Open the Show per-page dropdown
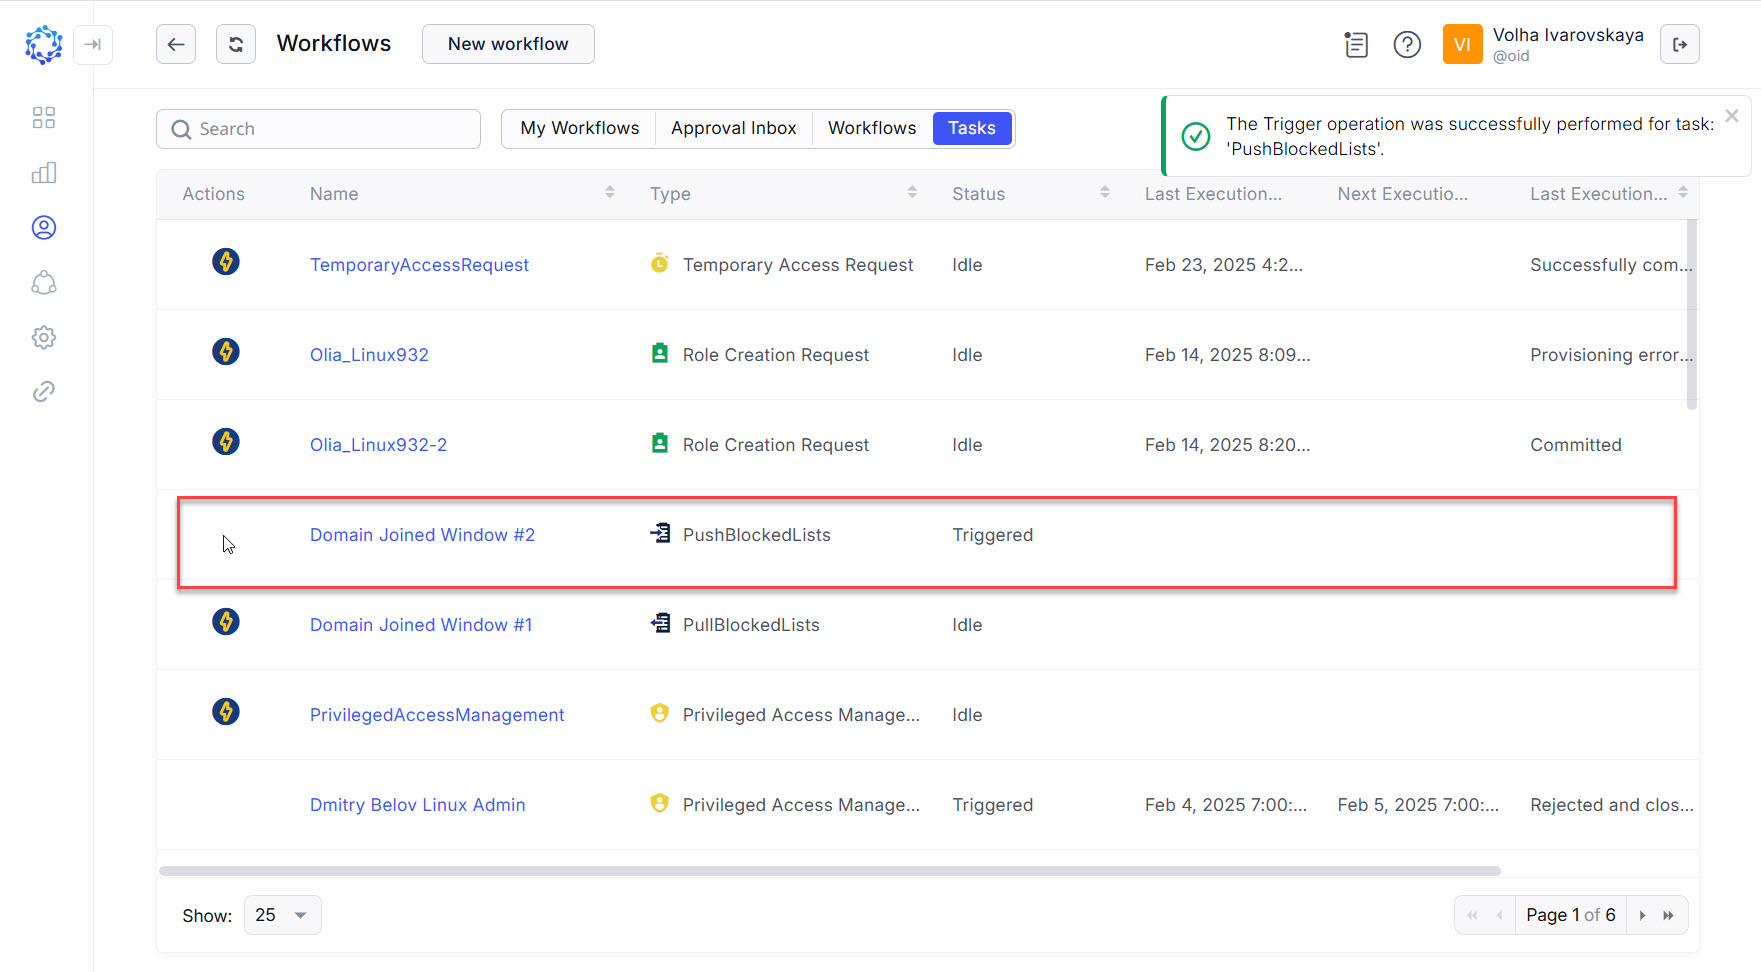 (282, 914)
